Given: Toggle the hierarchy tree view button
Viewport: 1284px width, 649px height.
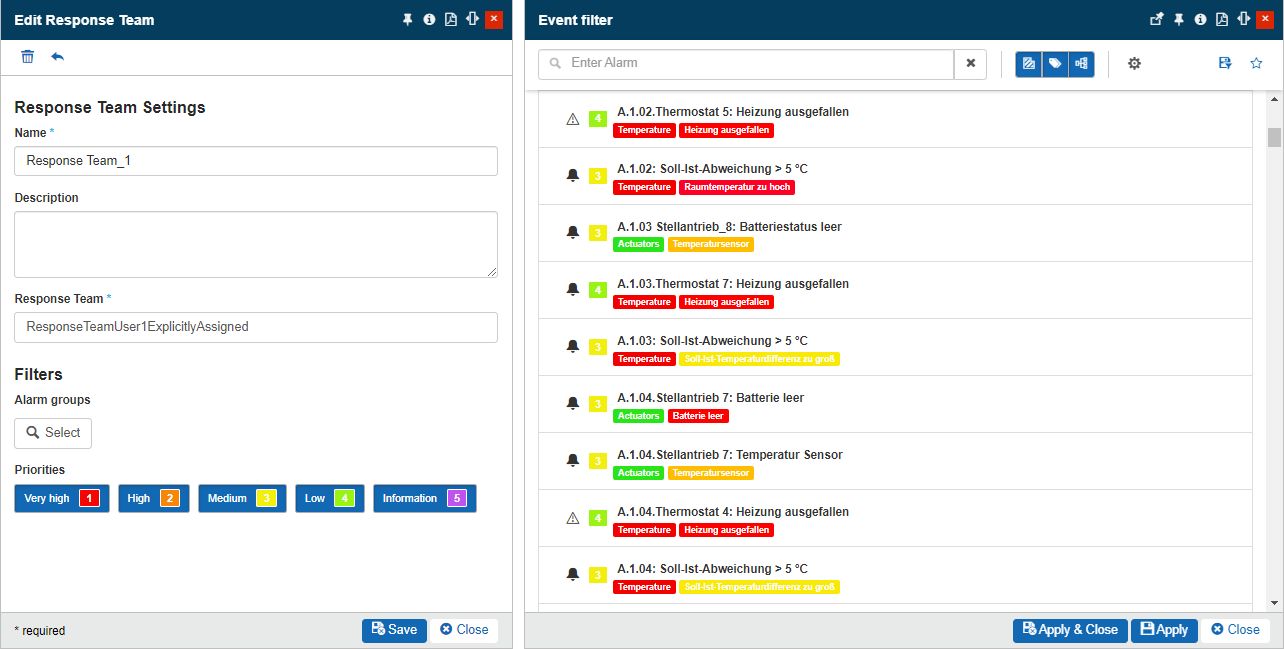Looking at the screenshot, I should 1081,64.
